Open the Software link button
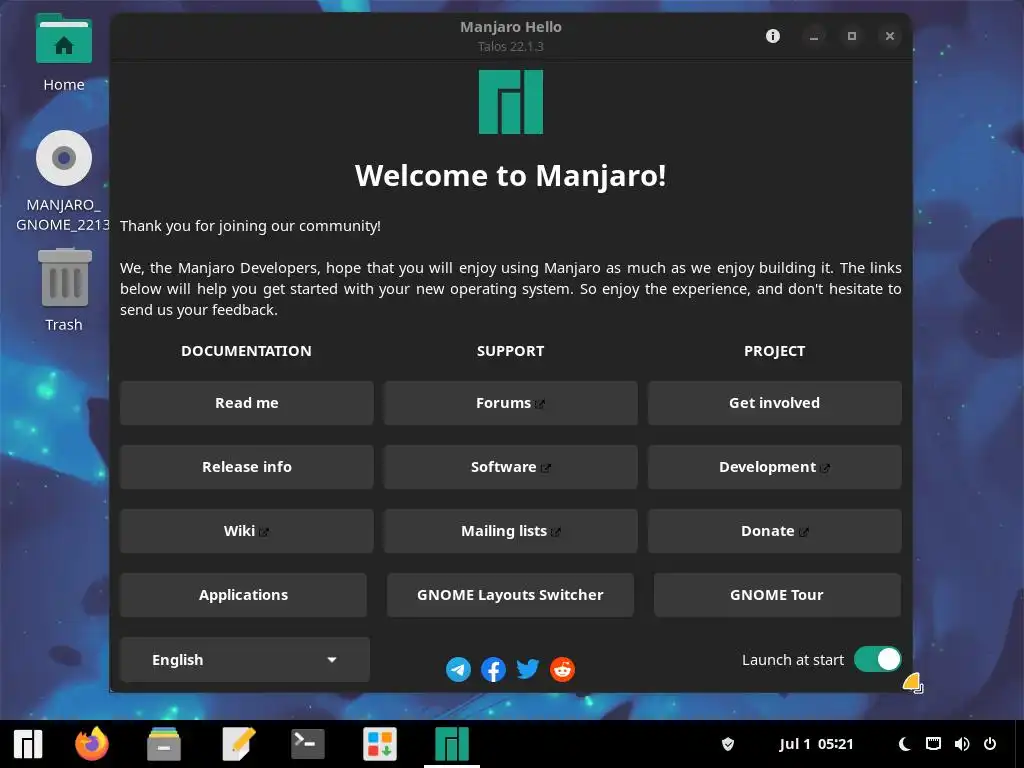The width and height of the screenshot is (1024, 768). [511, 467]
